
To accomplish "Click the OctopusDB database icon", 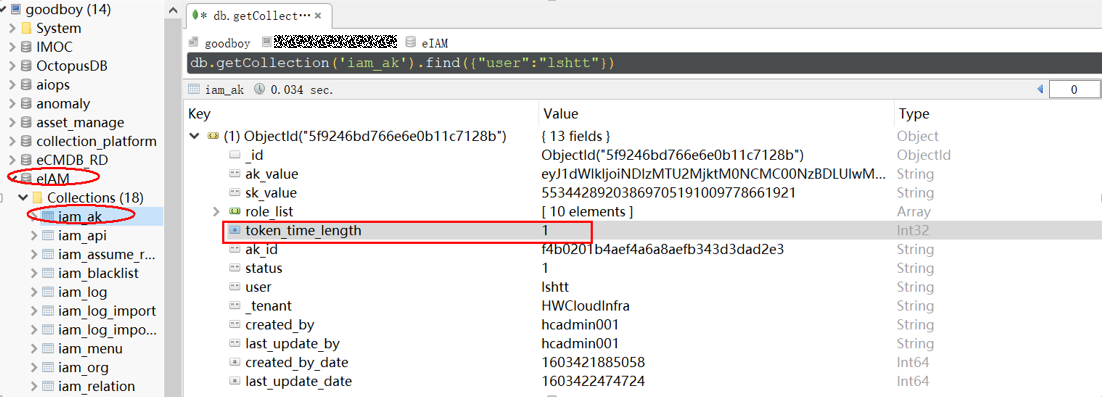I will [x=27, y=66].
